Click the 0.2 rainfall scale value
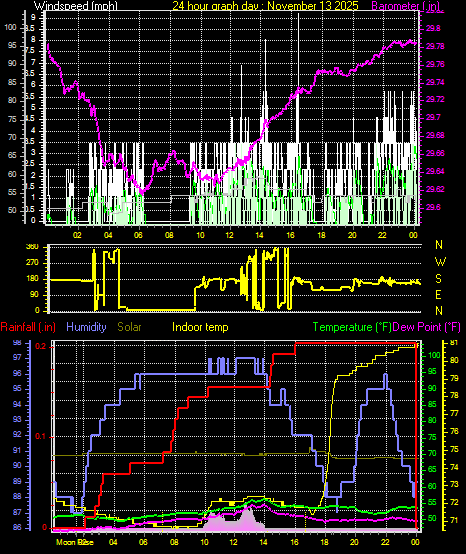 pos(41,347)
